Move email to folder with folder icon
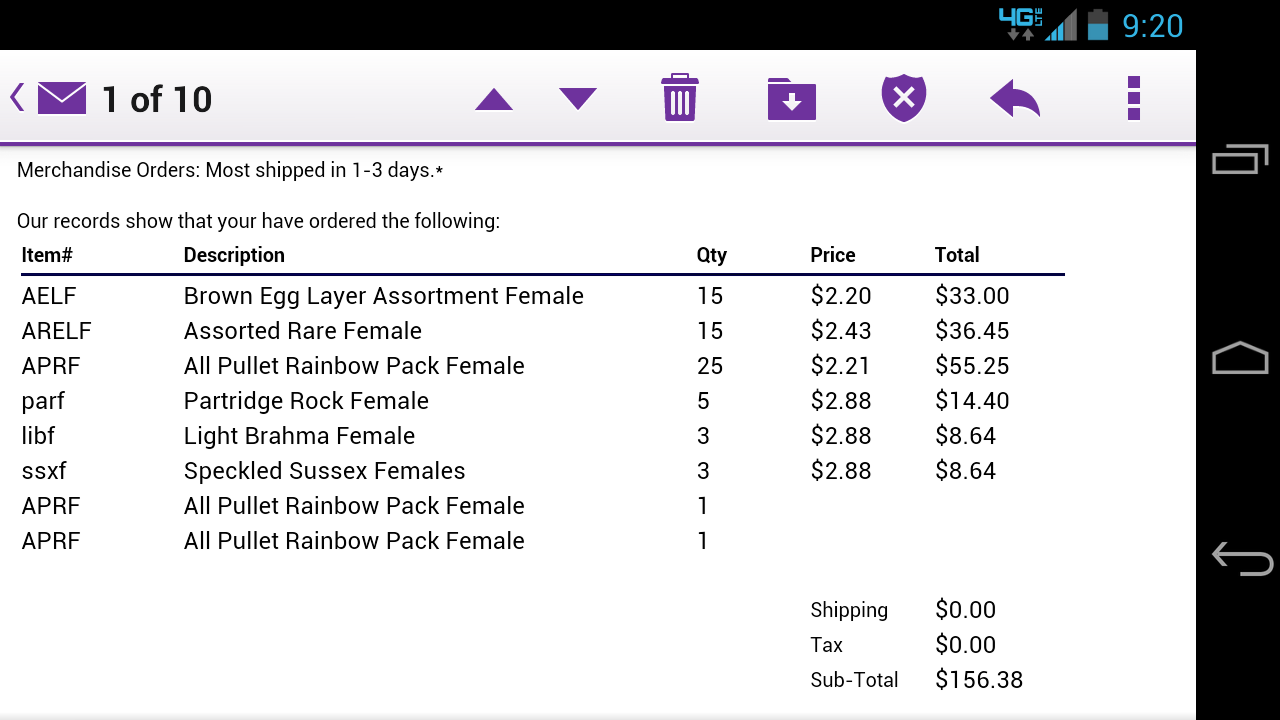Viewport: 1280px width, 720px height. pos(791,98)
